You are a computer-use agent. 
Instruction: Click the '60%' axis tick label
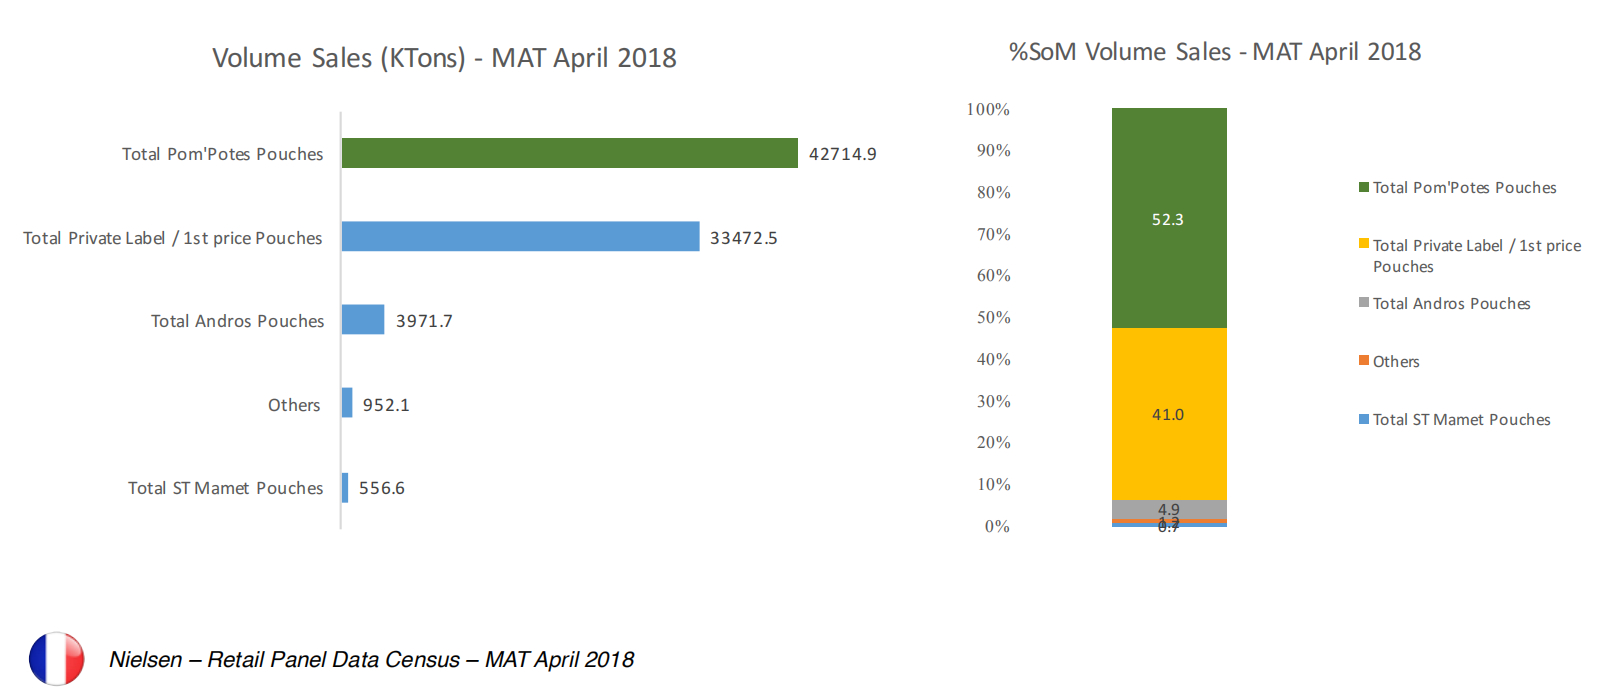pyautogui.click(x=994, y=275)
